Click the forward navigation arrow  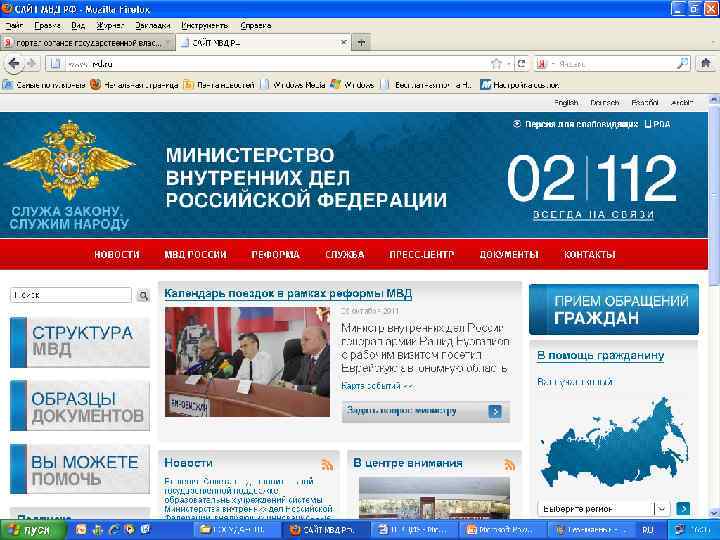[x=32, y=64]
